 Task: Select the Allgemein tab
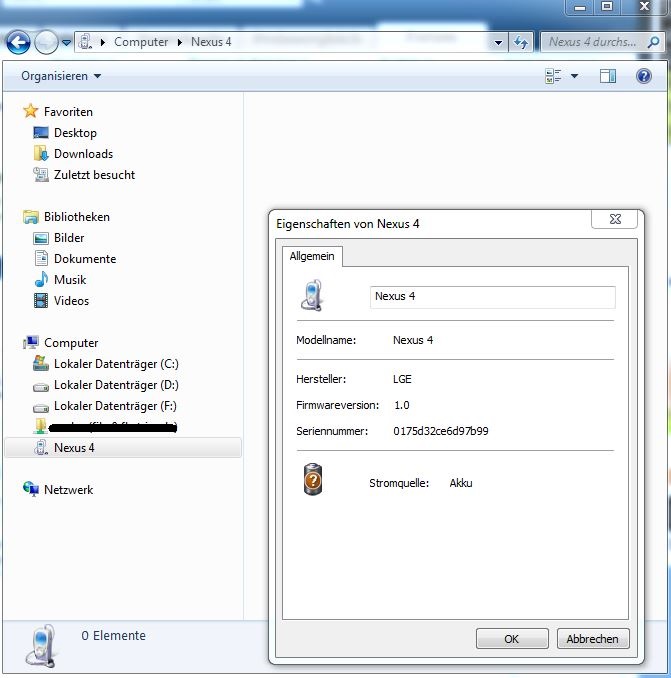[x=312, y=256]
